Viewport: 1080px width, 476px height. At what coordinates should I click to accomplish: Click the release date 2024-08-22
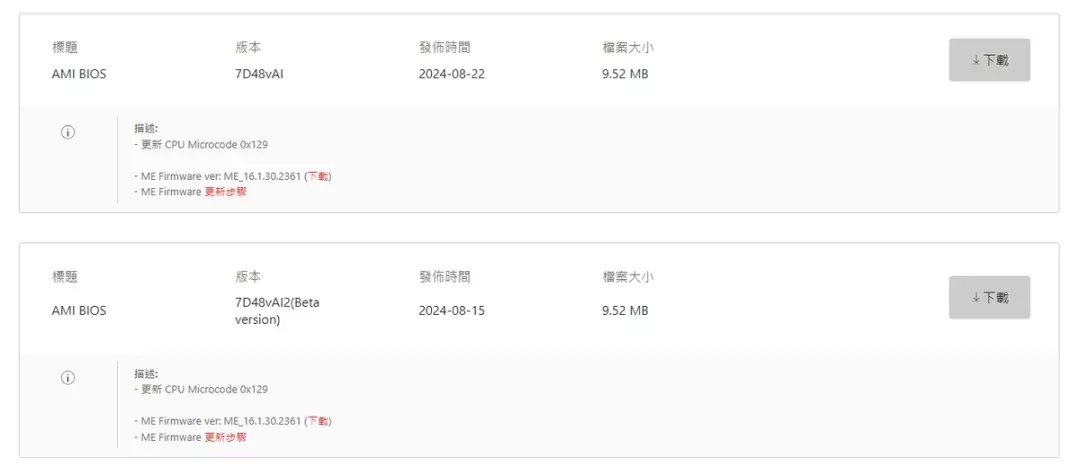[x=451, y=74]
